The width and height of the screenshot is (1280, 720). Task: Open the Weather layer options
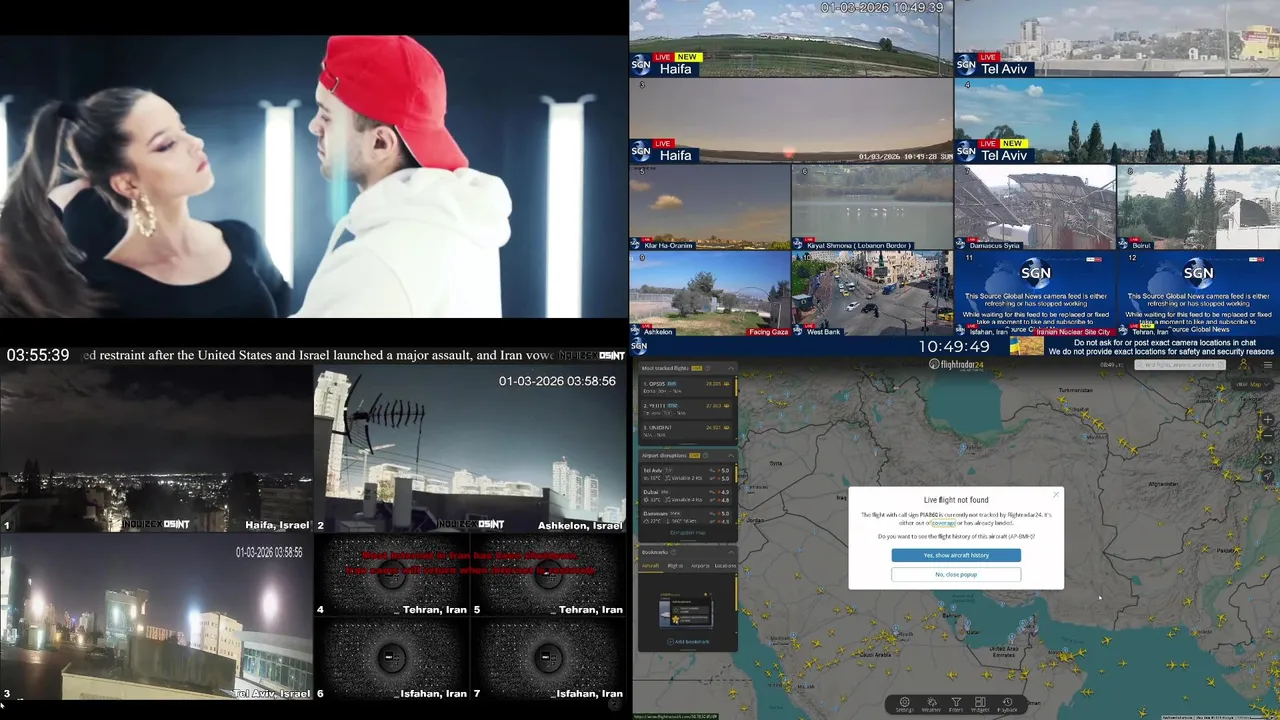coord(931,704)
